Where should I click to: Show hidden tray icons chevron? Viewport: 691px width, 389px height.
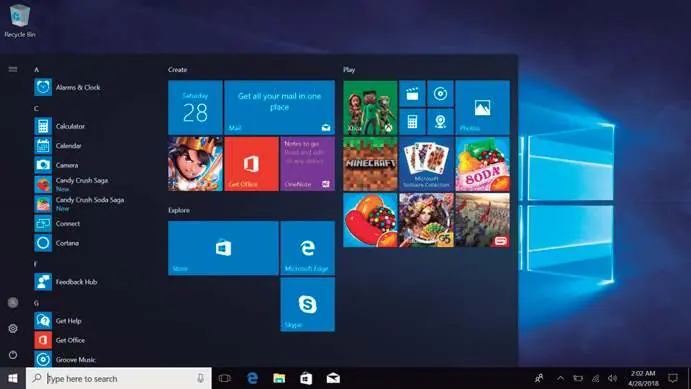click(x=560, y=378)
